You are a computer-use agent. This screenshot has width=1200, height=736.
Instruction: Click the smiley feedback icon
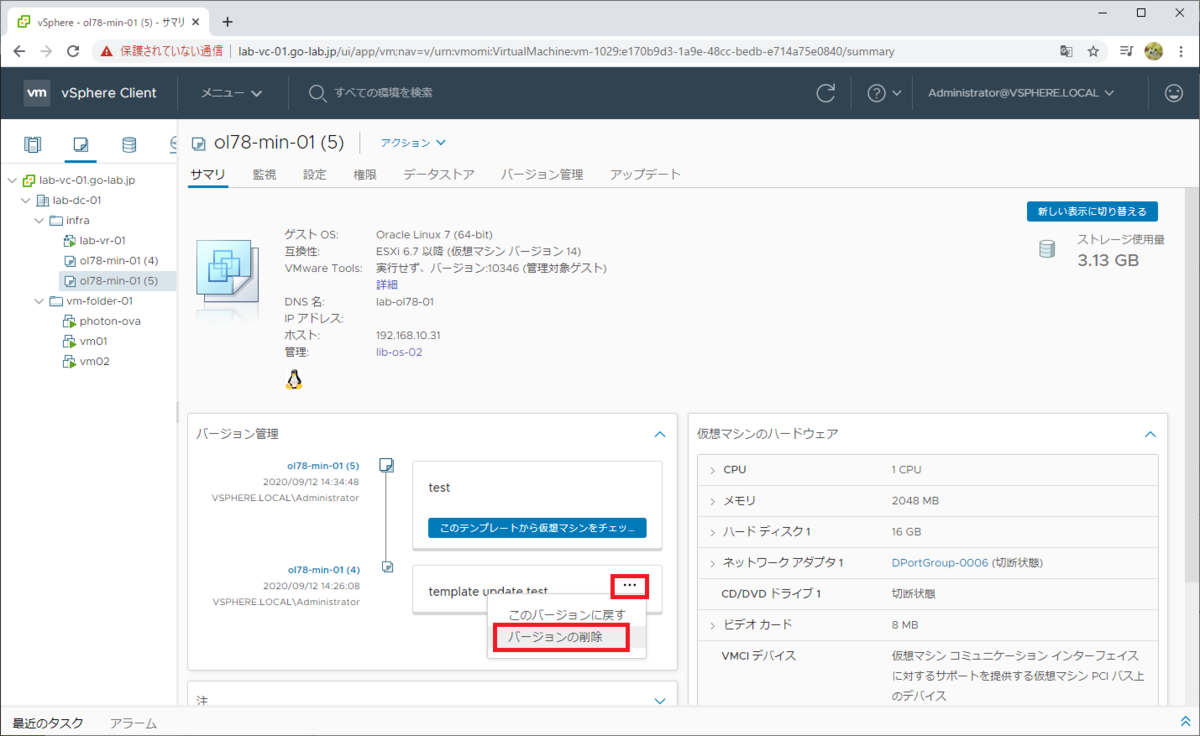(1174, 93)
